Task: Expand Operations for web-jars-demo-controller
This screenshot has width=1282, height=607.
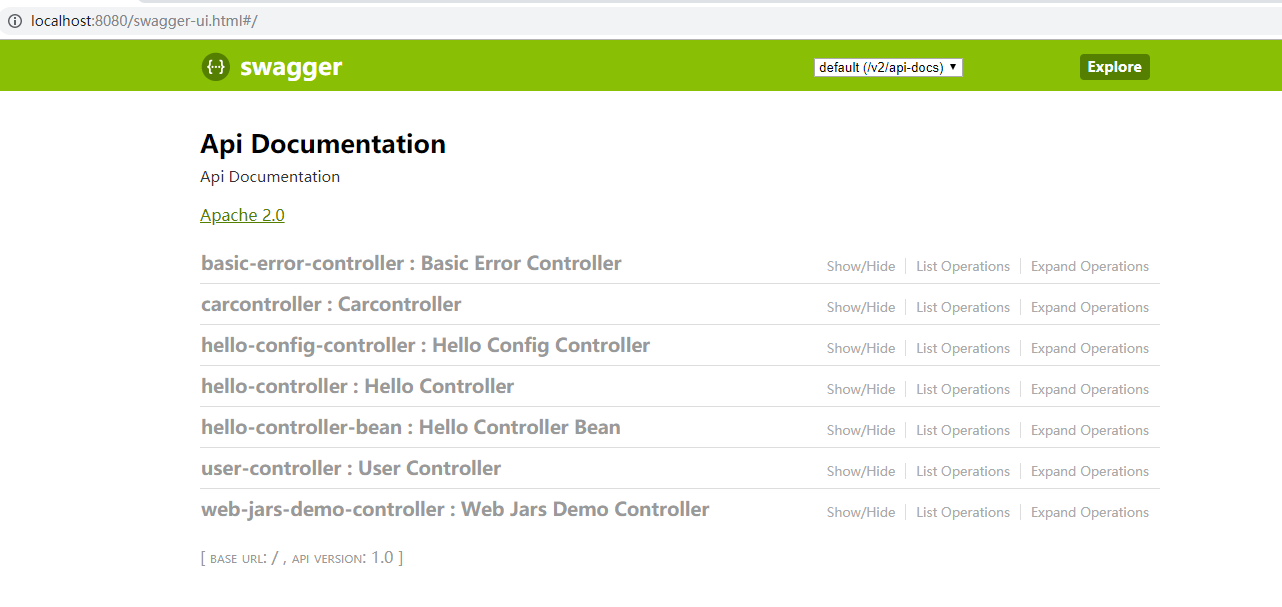Action: (x=1090, y=513)
